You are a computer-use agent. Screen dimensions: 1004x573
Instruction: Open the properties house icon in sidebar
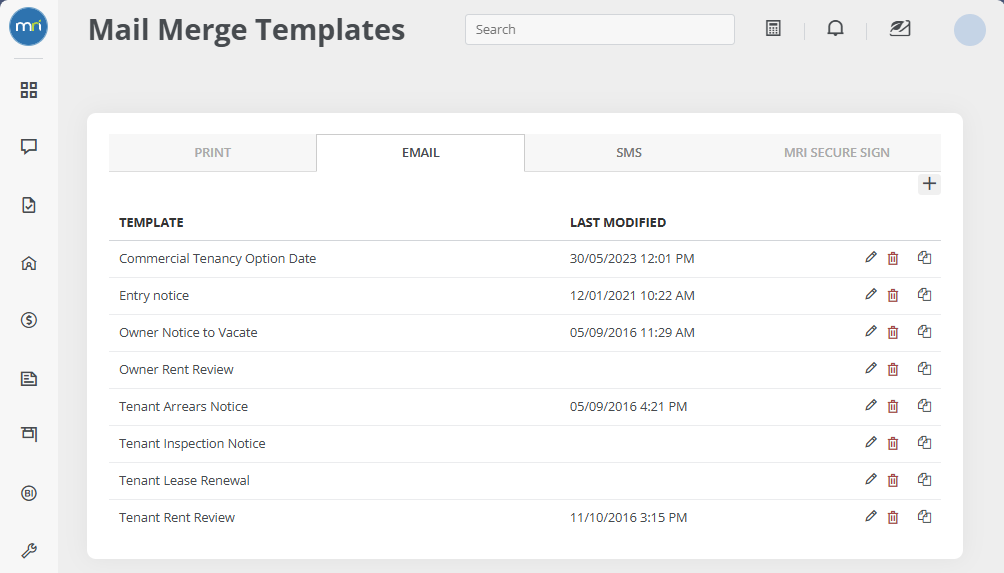click(29, 263)
